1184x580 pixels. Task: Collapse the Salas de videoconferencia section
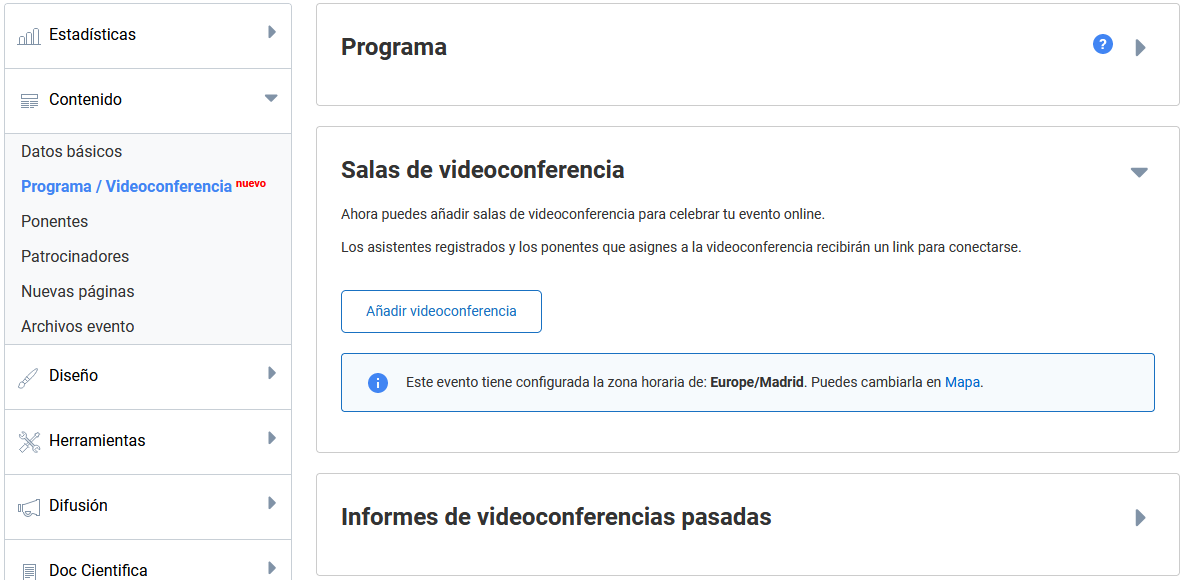[1138, 172]
